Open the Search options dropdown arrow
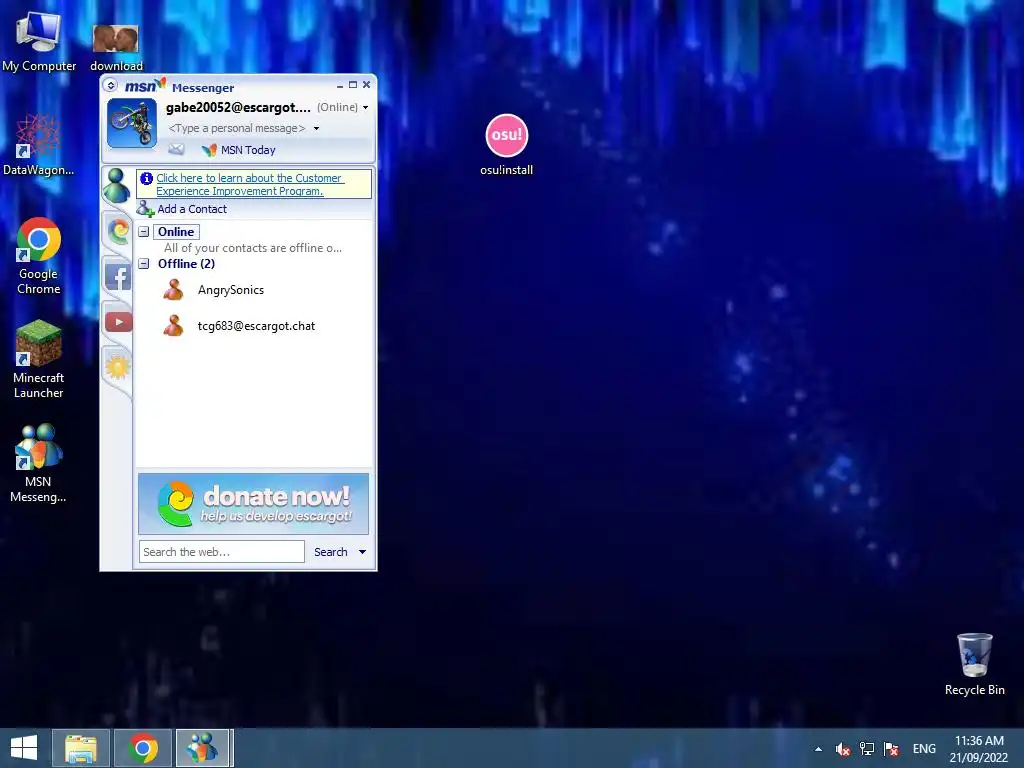The width and height of the screenshot is (1024, 768). coord(362,552)
